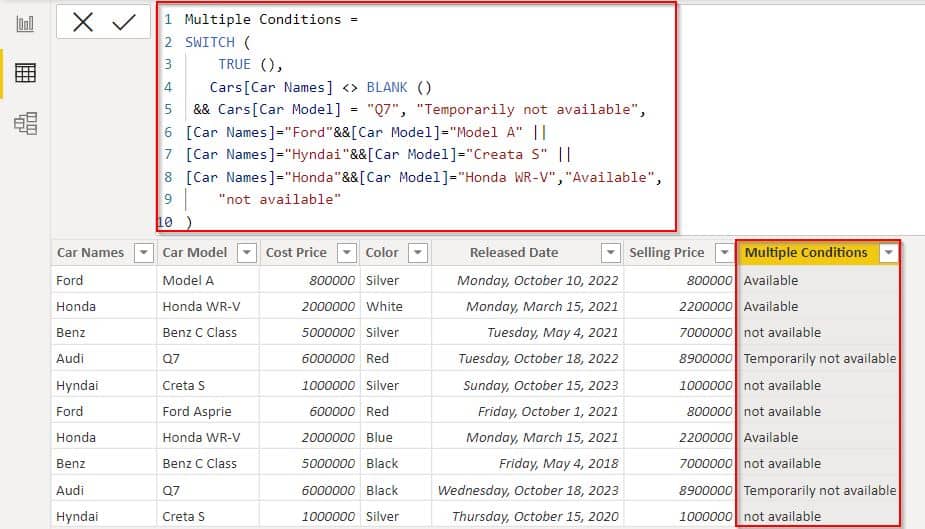Click the "Thursday, October 15, 2020" date cell
Screen dimensions: 925x529
click(535, 517)
